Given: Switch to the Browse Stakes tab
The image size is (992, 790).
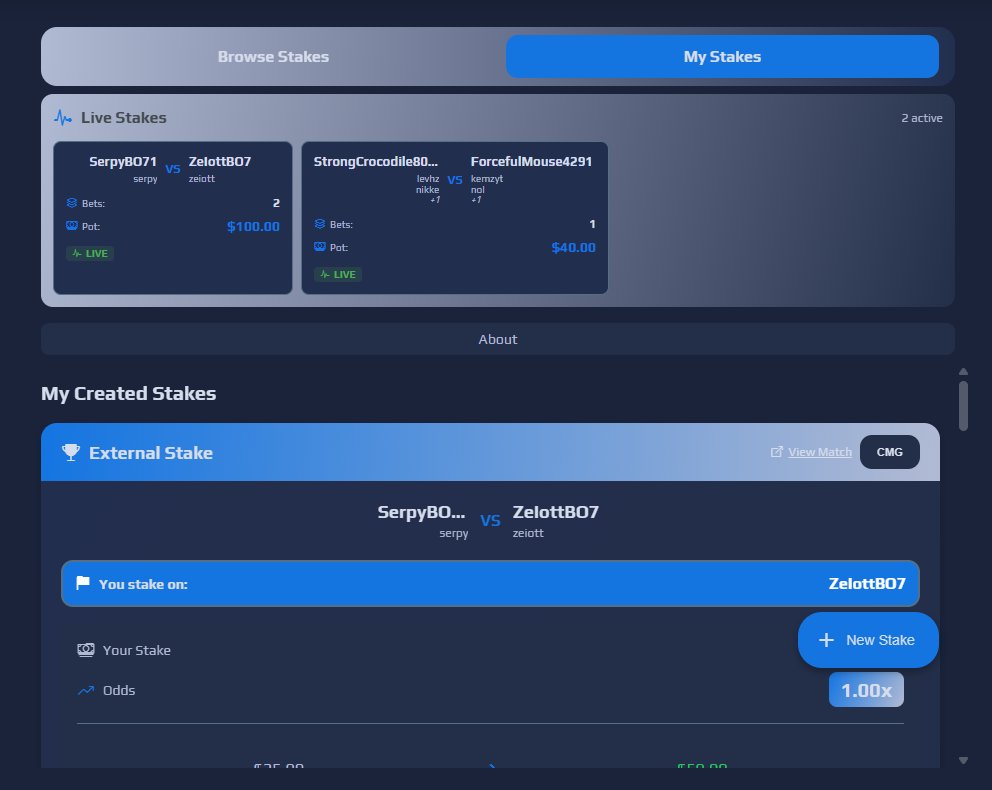Looking at the screenshot, I should (x=273, y=57).
